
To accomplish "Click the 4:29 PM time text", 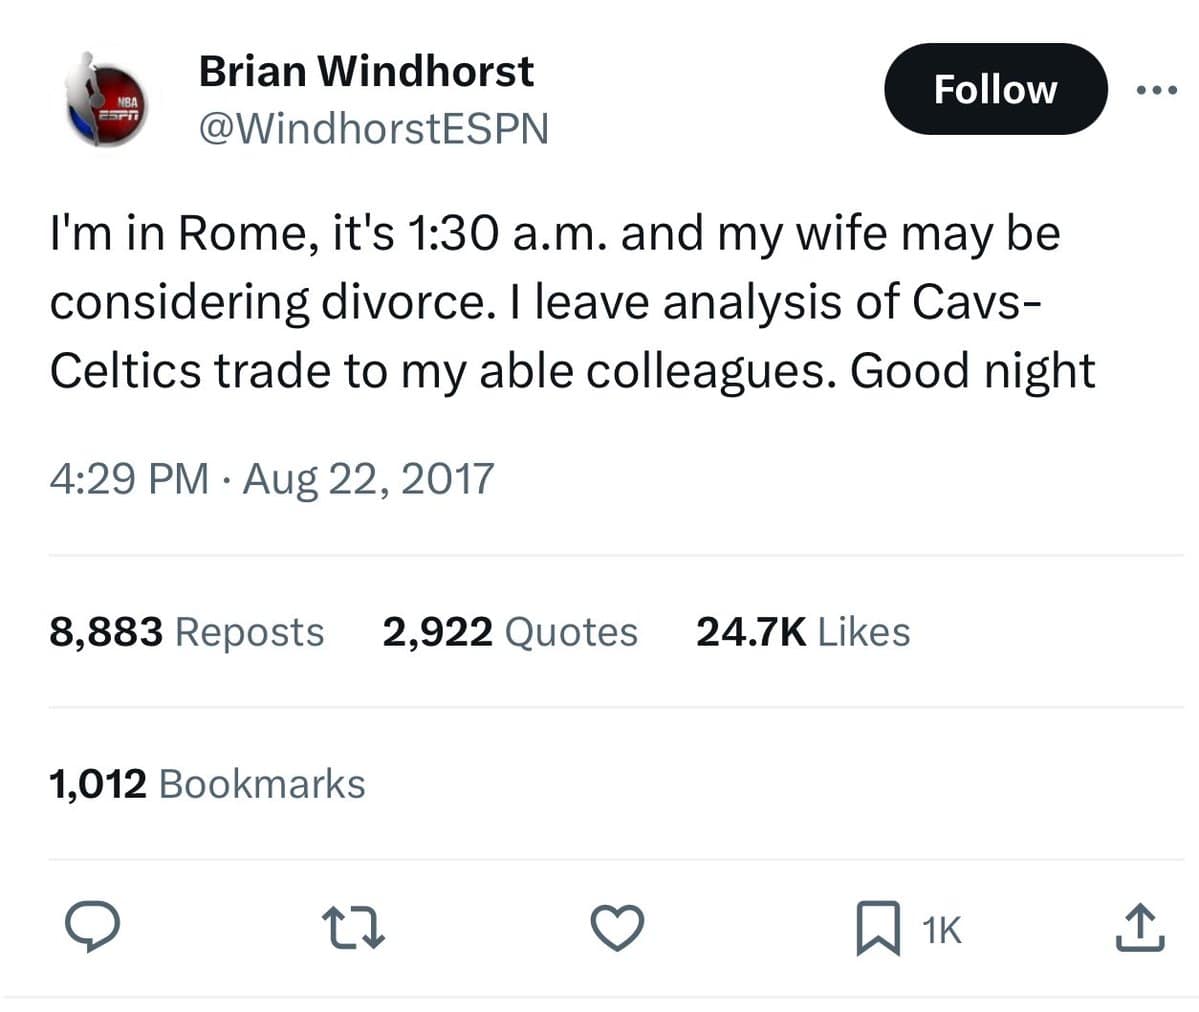I will click(129, 478).
